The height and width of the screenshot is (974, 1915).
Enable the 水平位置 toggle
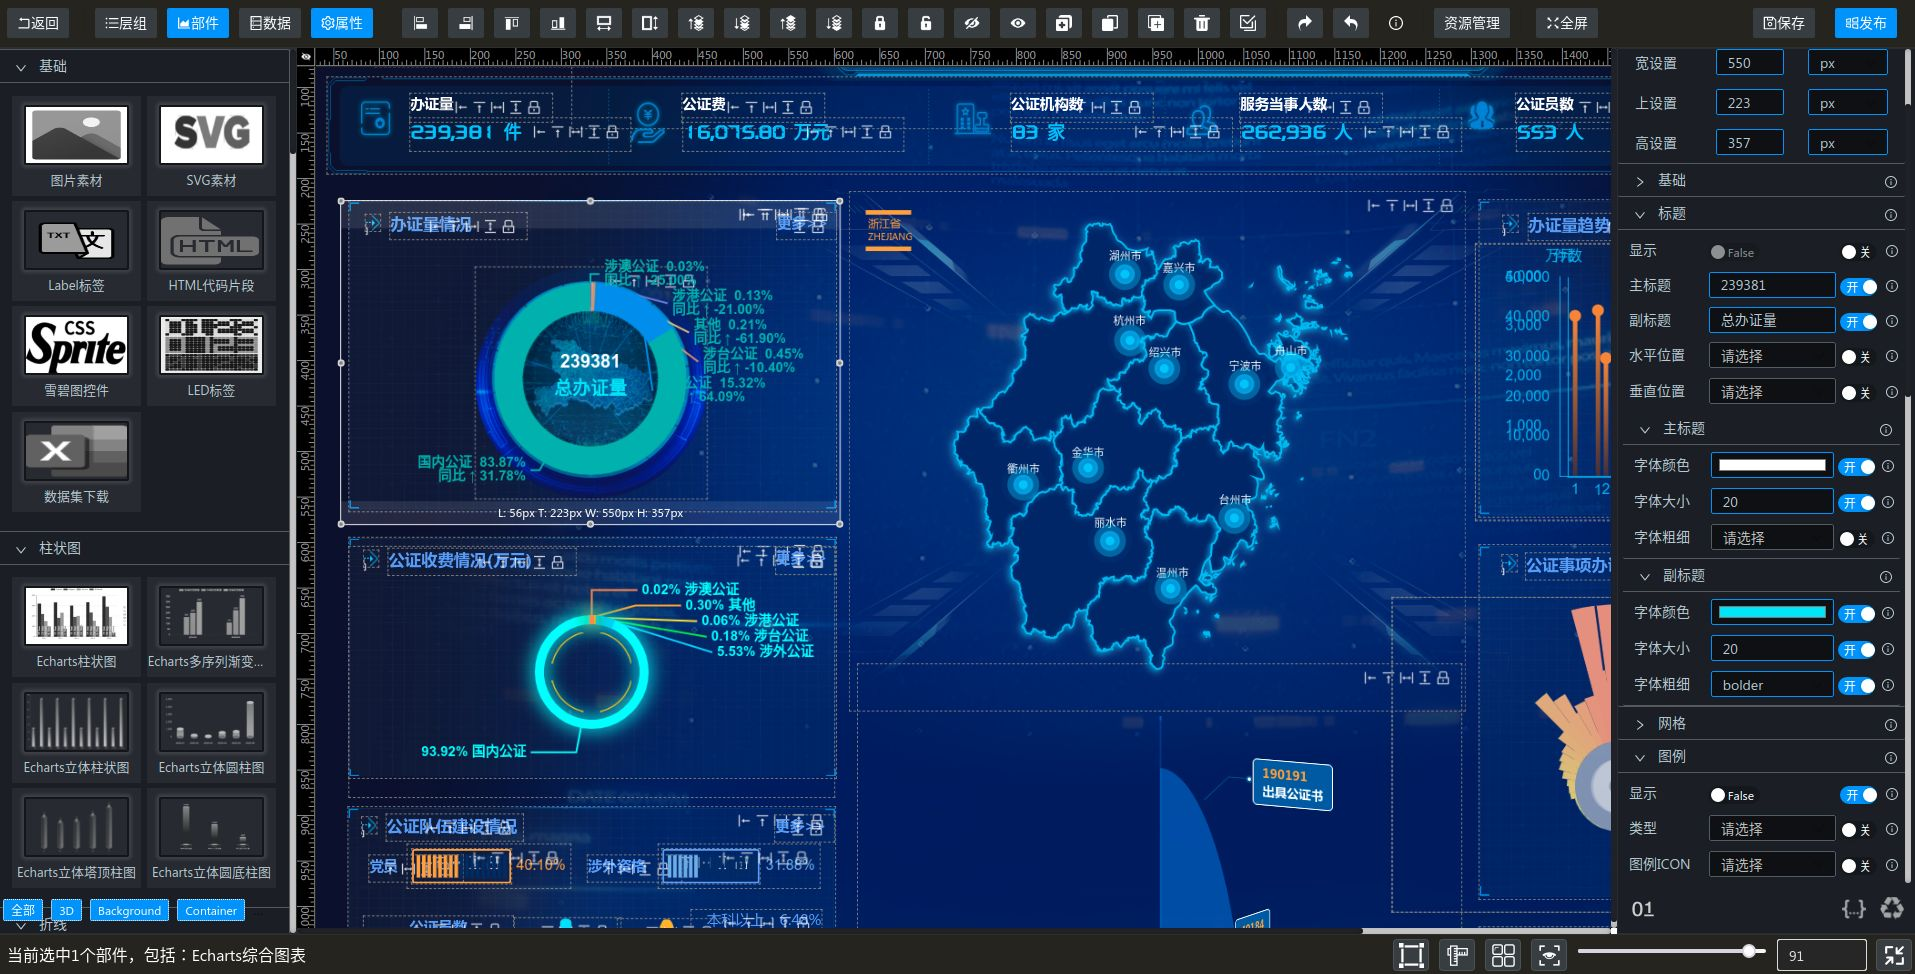click(1856, 357)
